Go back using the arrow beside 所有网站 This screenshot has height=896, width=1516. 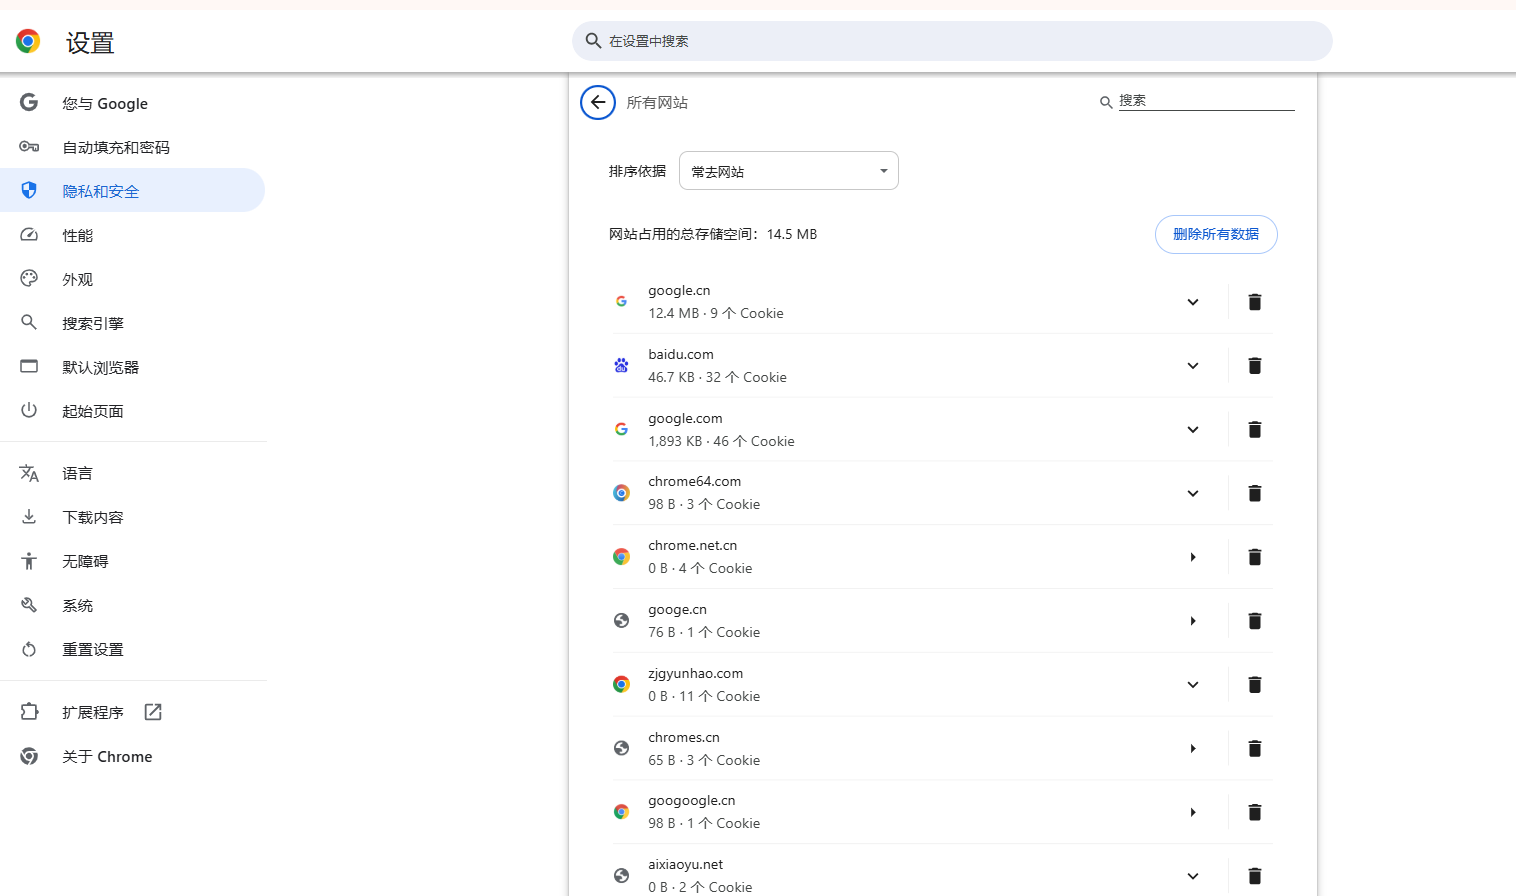point(598,102)
